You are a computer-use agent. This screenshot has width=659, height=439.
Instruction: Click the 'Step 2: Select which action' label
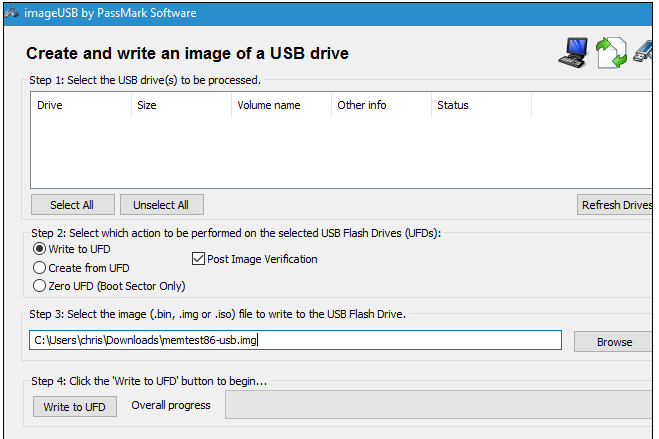pyautogui.click(x=236, y=233)
